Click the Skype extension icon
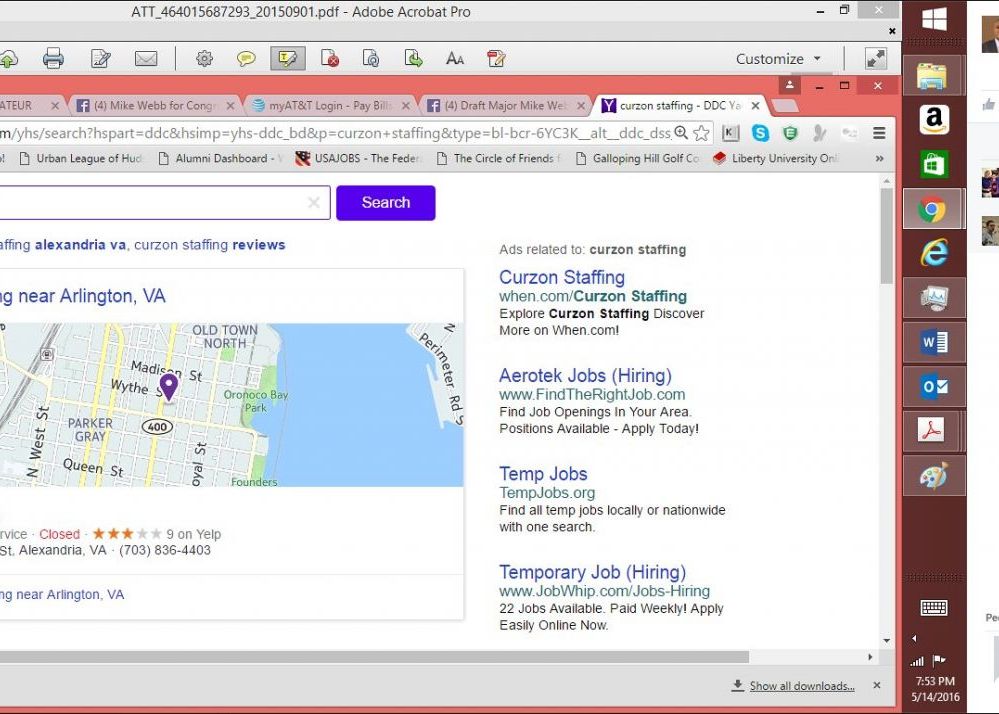The height and width of the screenshot is (714, 999). pos(760,133)
